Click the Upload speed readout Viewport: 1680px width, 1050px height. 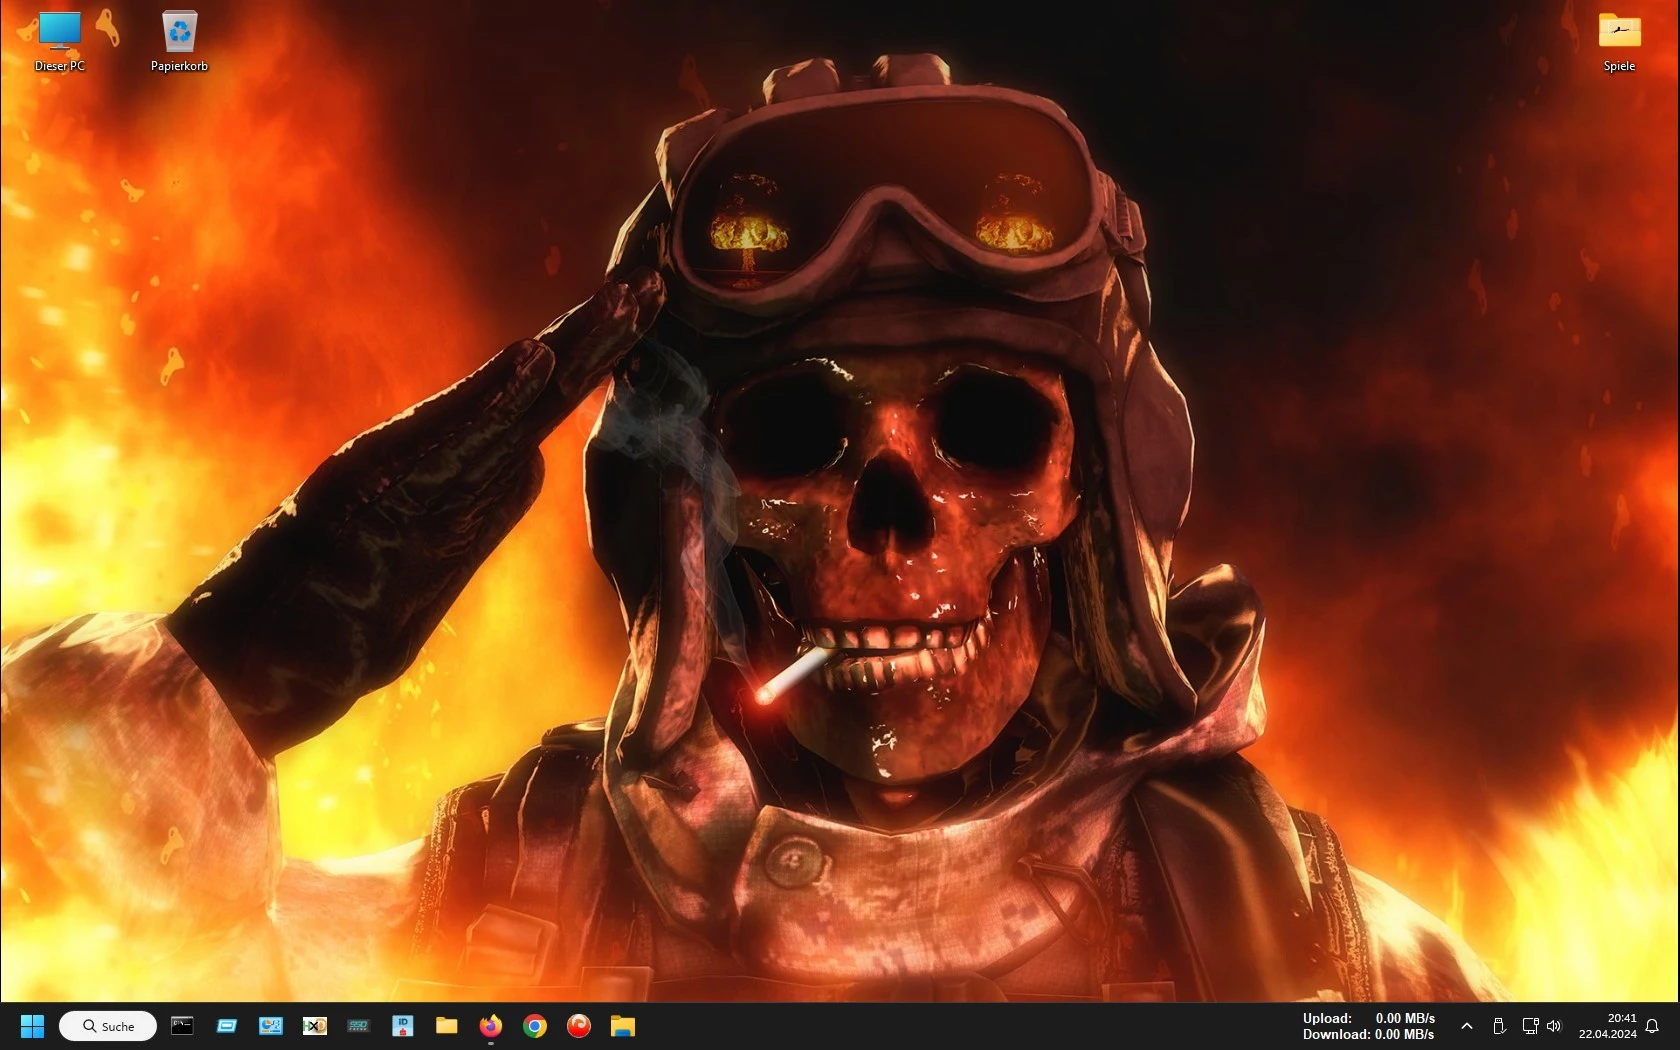(1368, 1018)
